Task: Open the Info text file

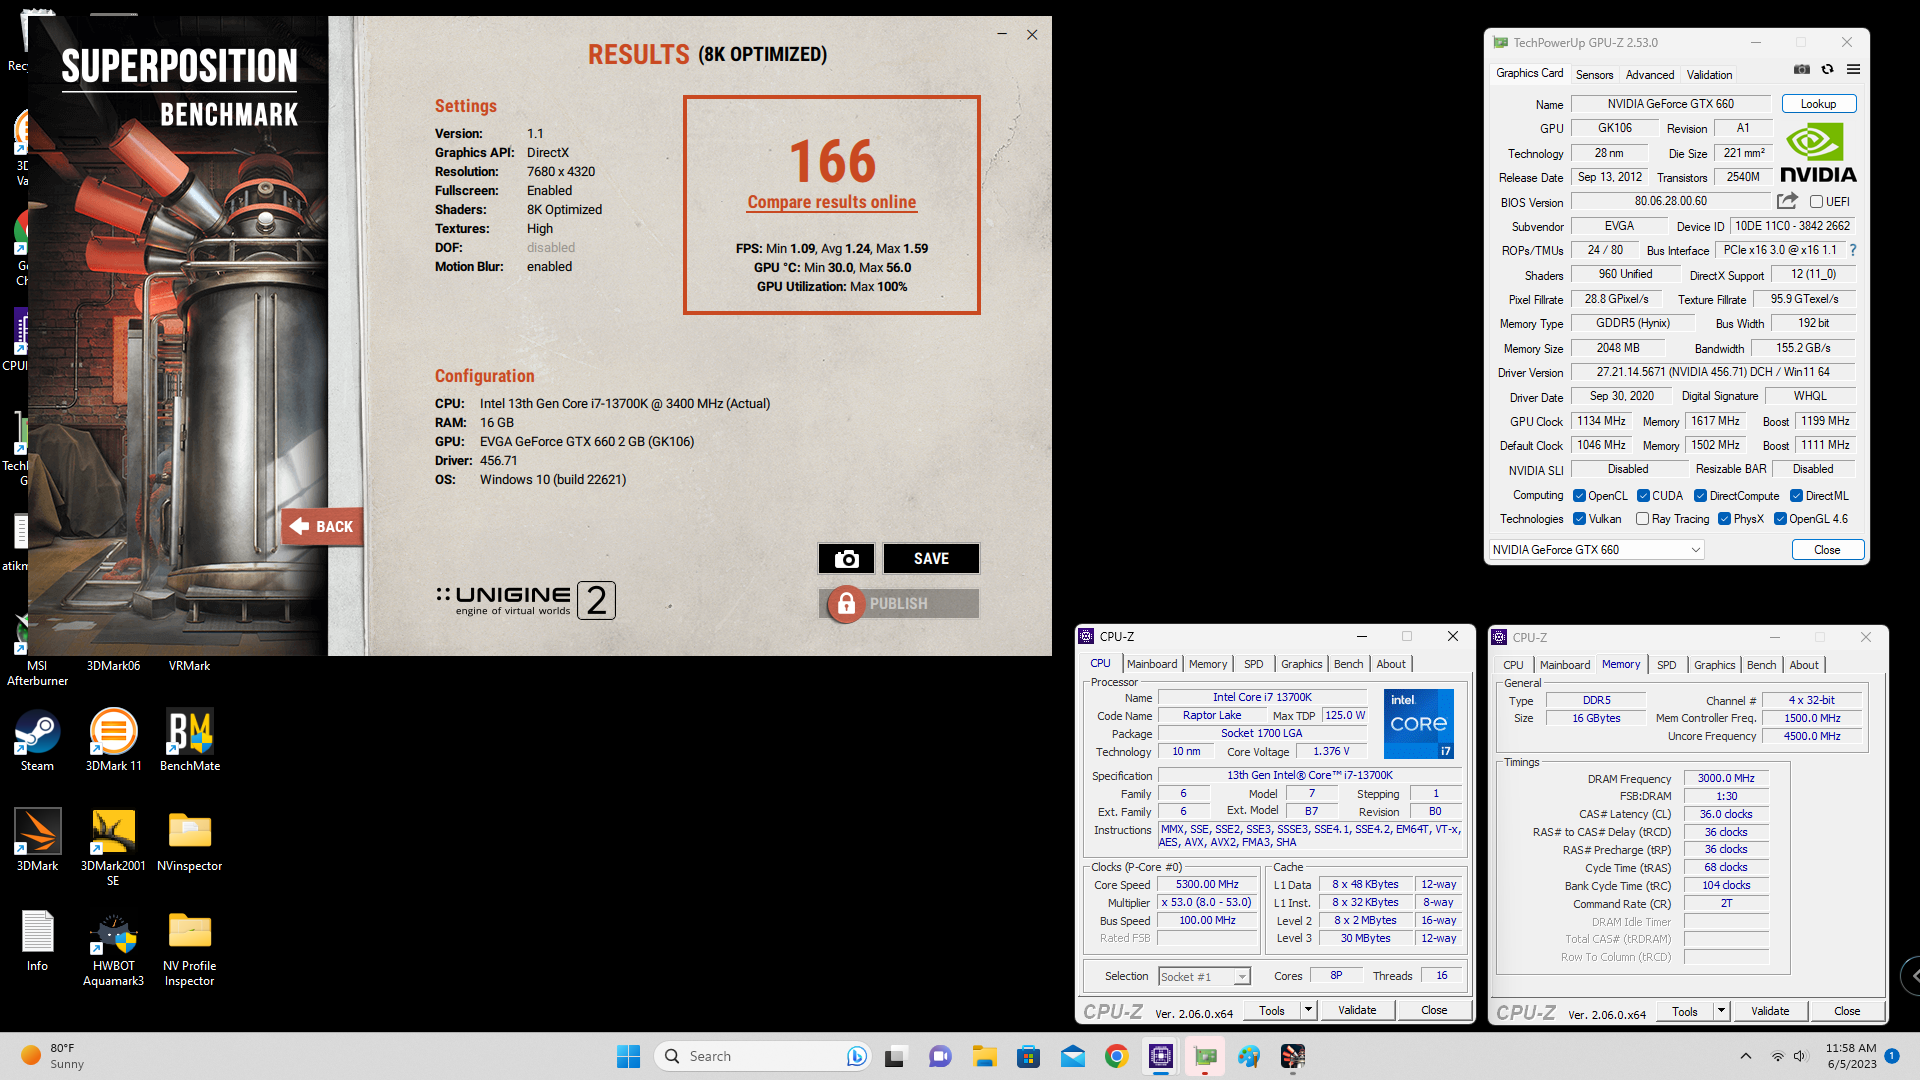Action: click(37, 941)
